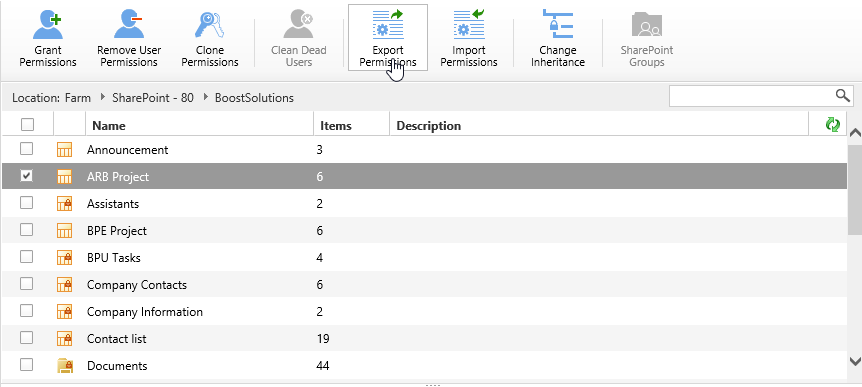Click the green refresh icon
Viewport: 862px width, 387px height.
833,125
